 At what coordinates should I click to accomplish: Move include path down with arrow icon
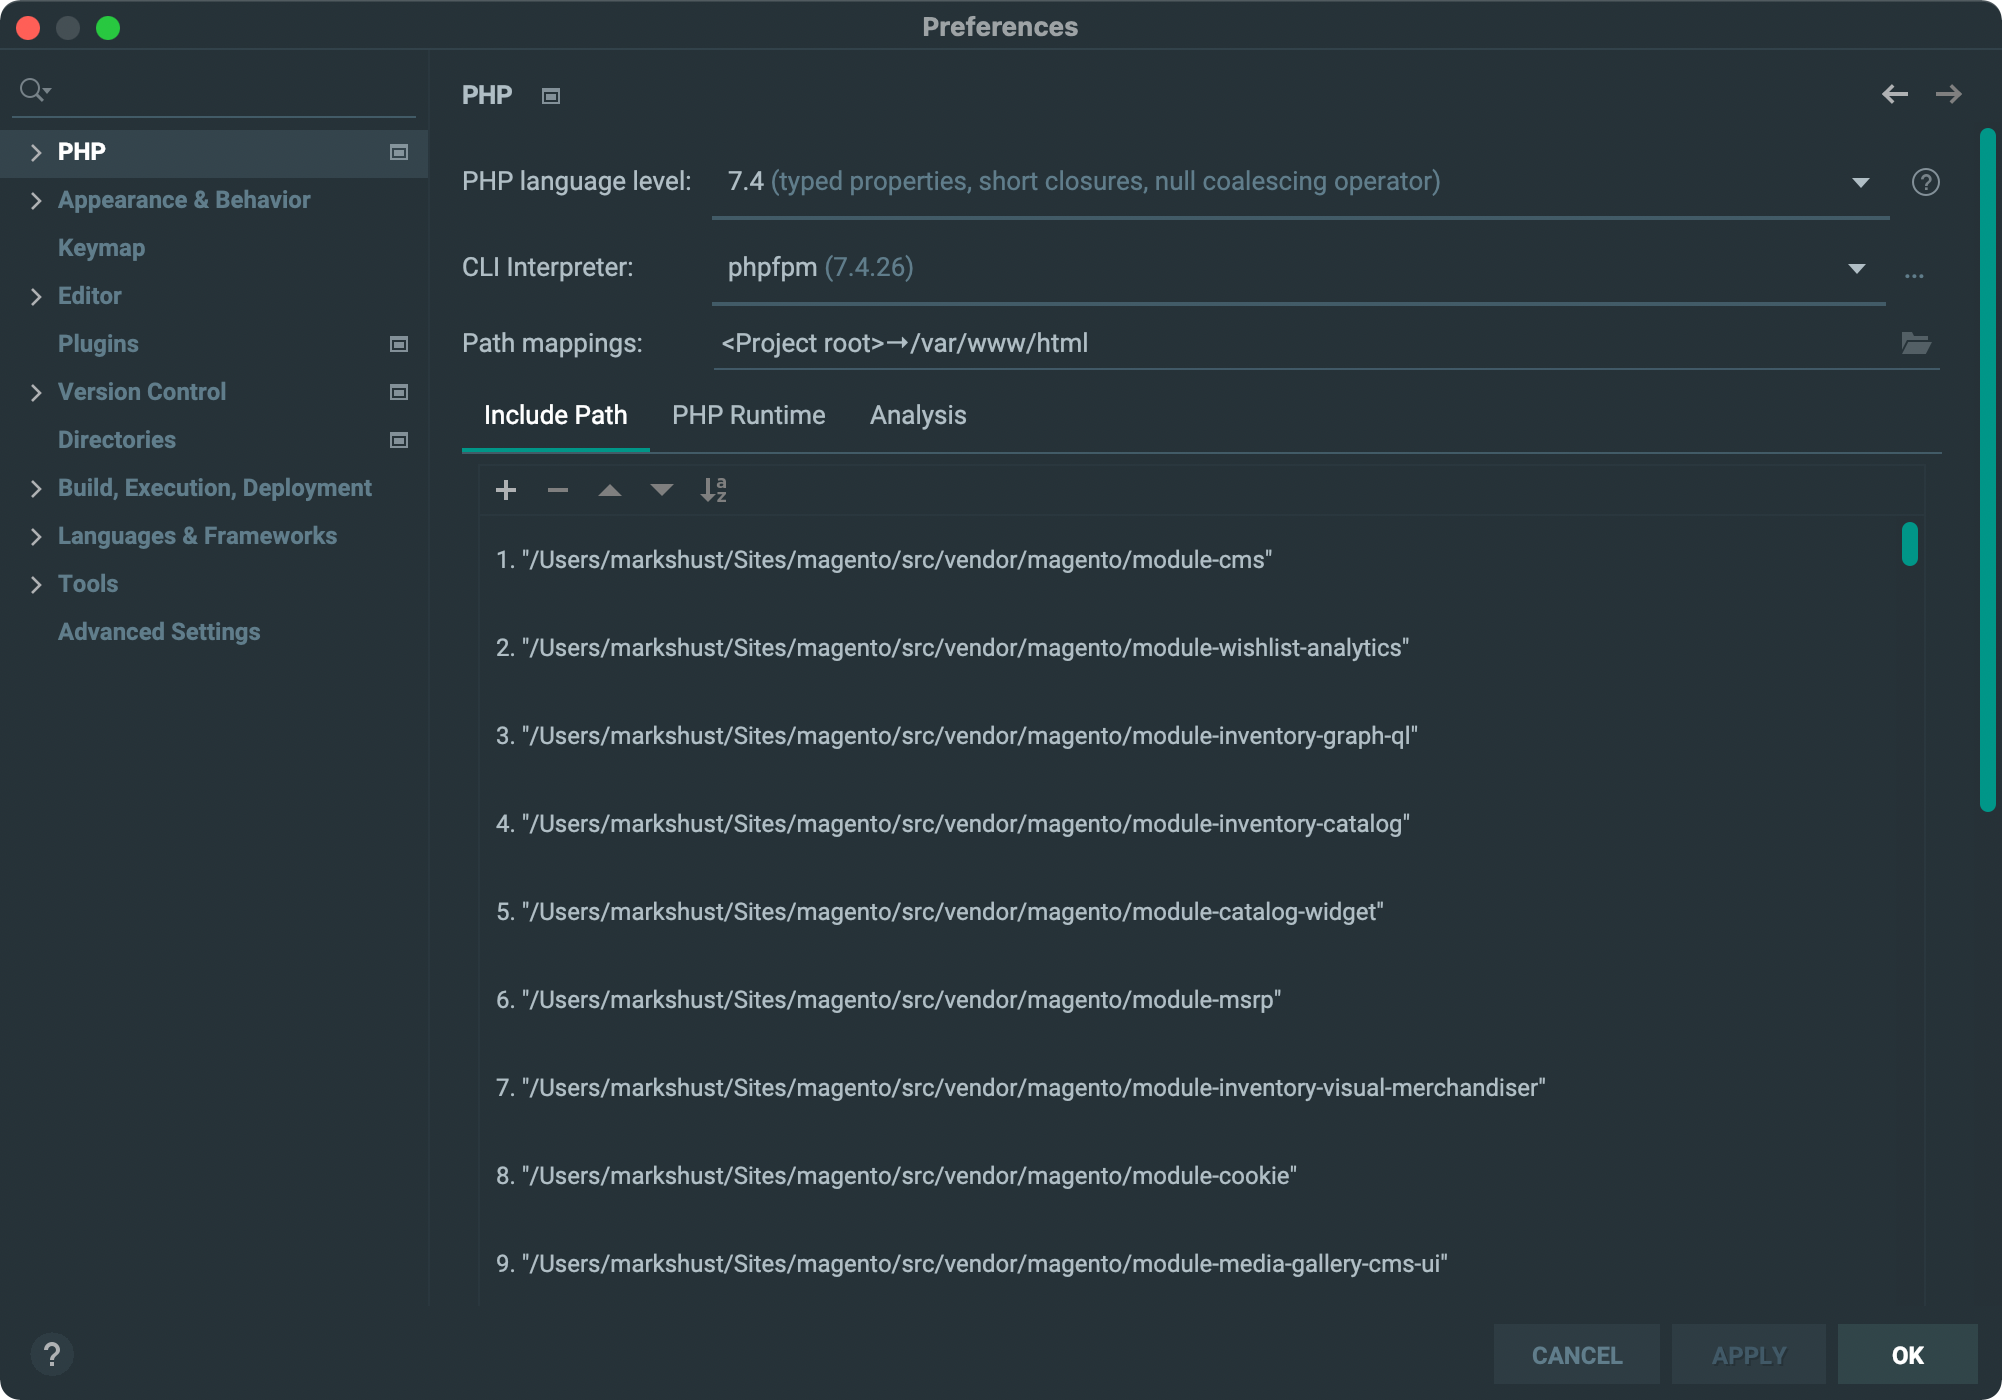coord(662,490)
